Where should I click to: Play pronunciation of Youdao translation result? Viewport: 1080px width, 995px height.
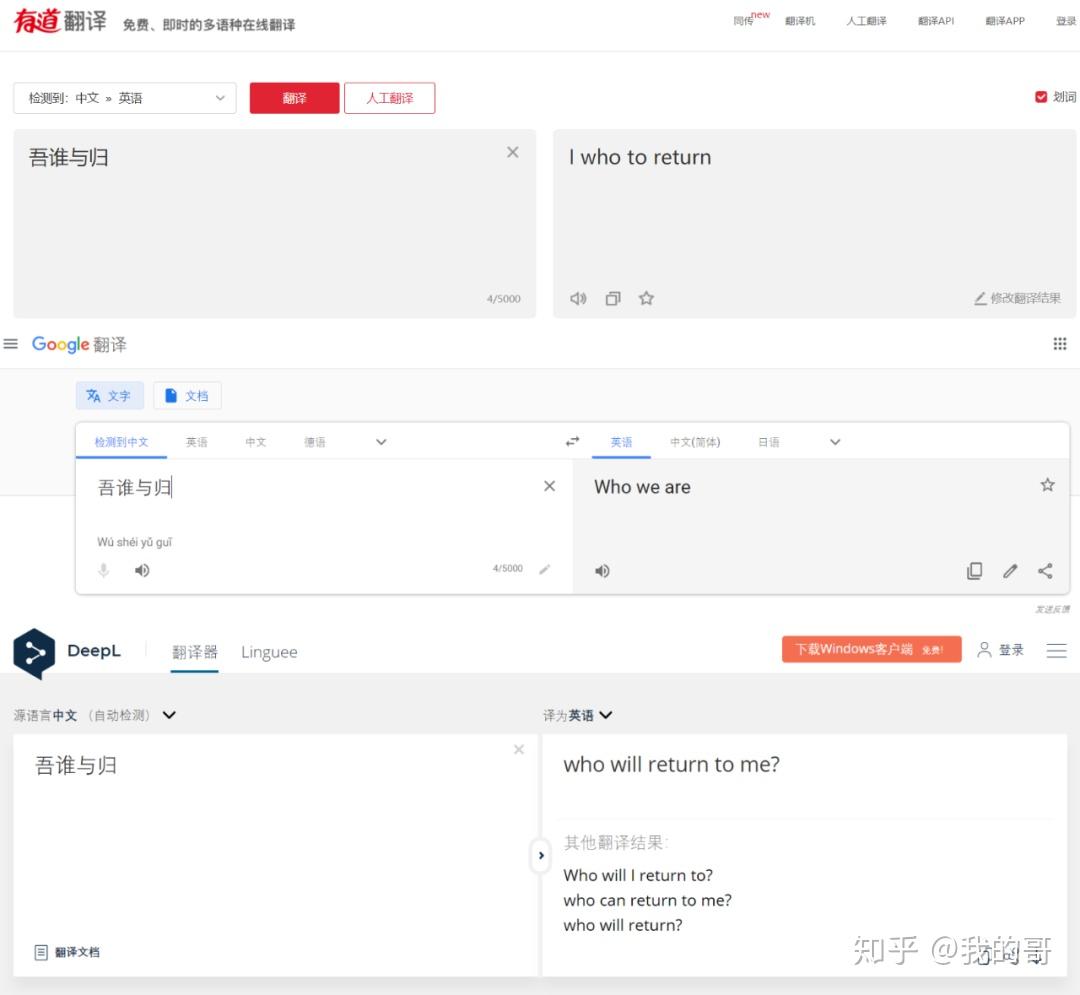(578, 297)
